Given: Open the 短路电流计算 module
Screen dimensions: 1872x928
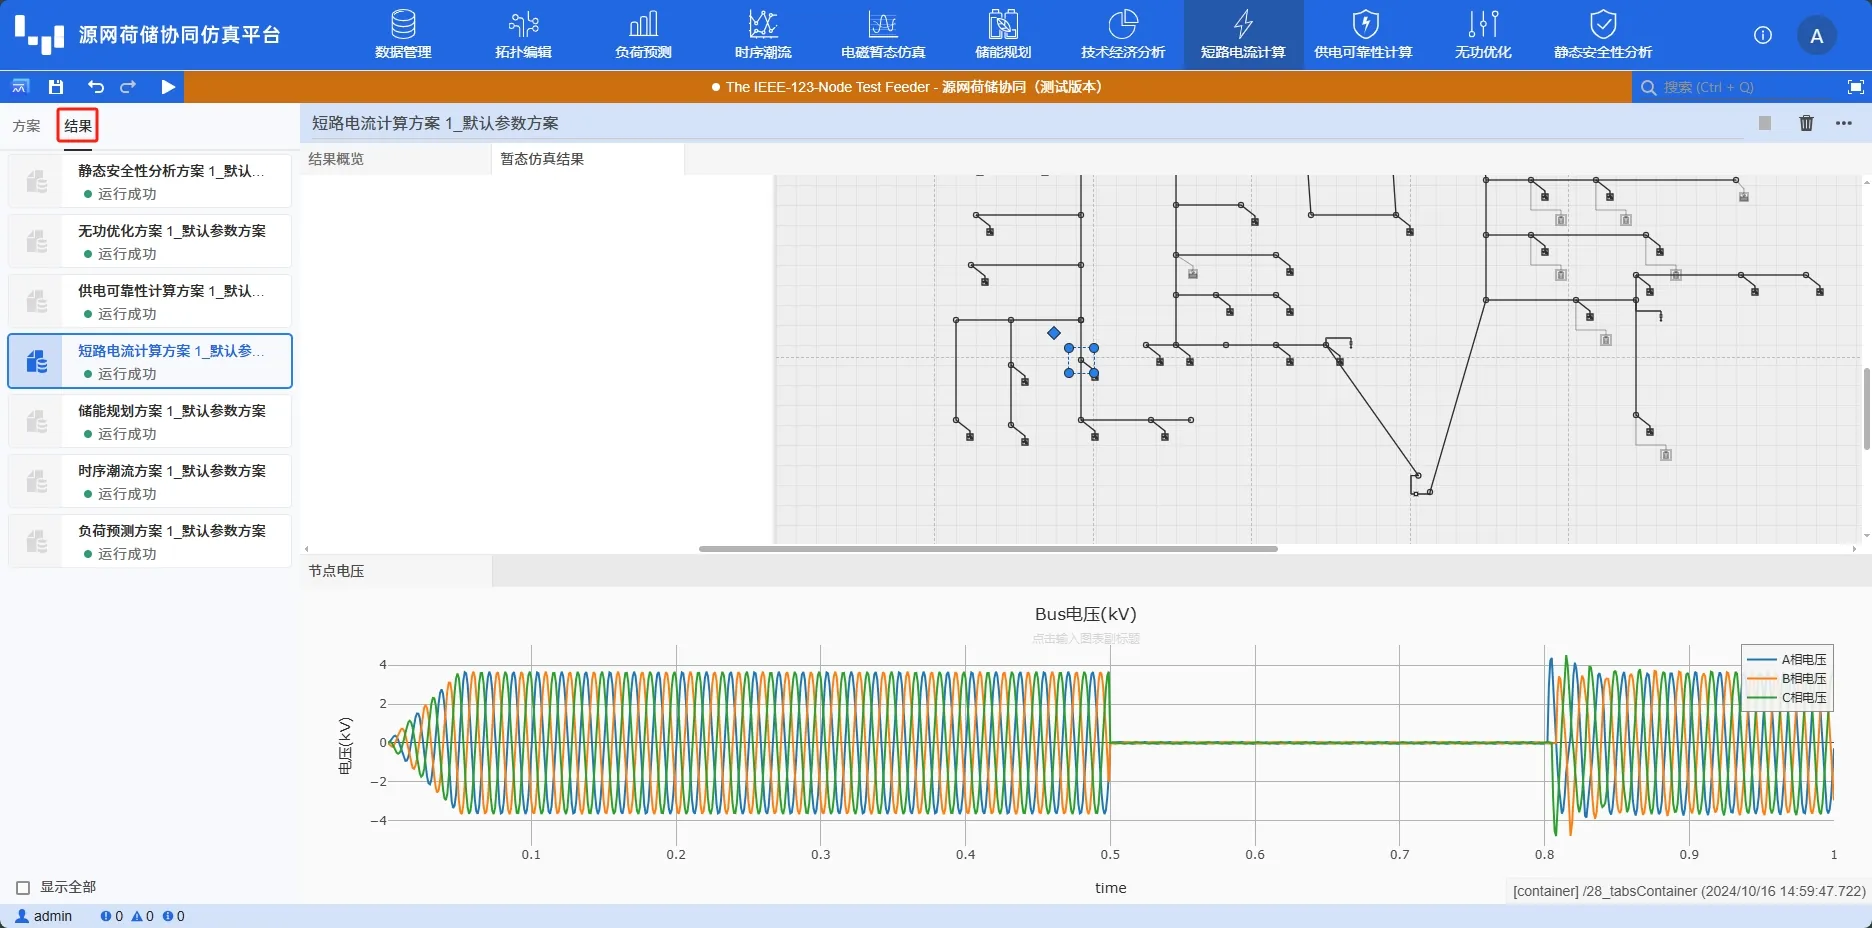Looking at the screenshot, I should (1243, 35).
